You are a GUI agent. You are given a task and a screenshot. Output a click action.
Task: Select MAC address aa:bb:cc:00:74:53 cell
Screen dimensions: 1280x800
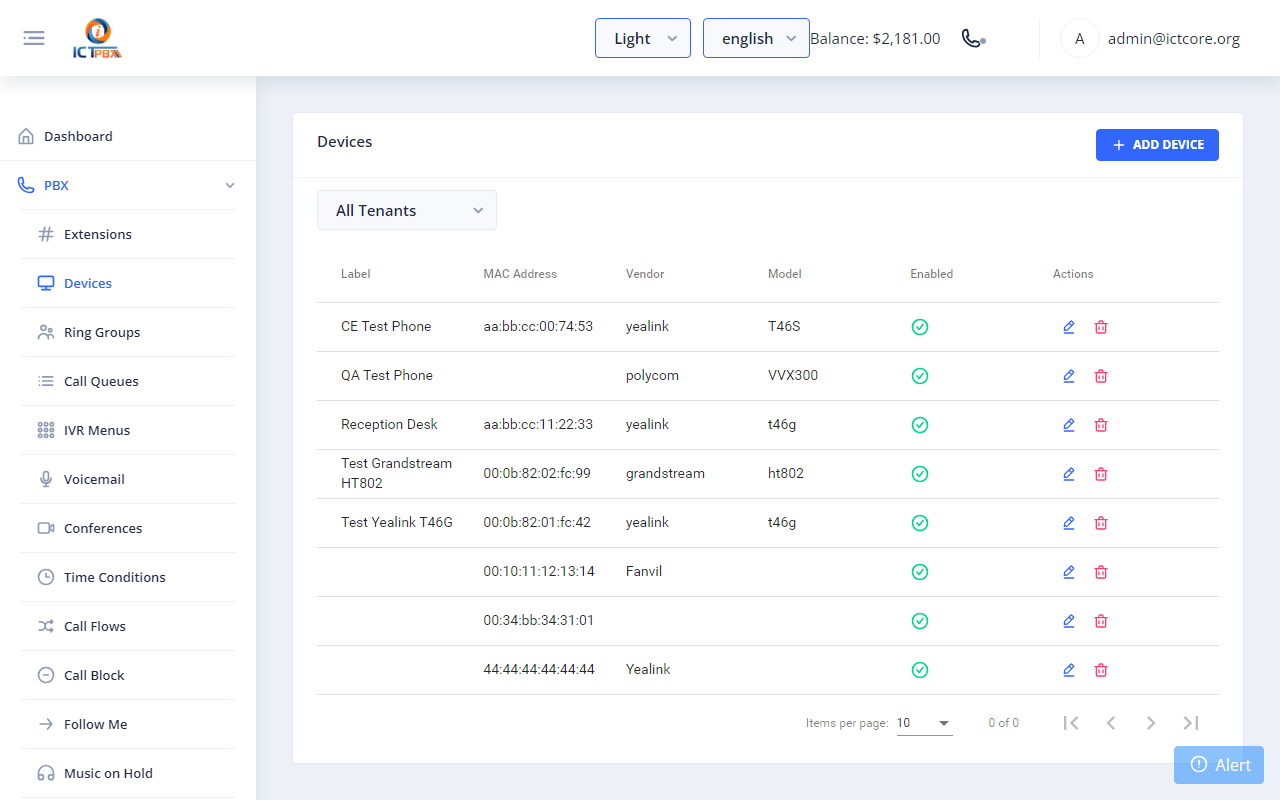538,326
